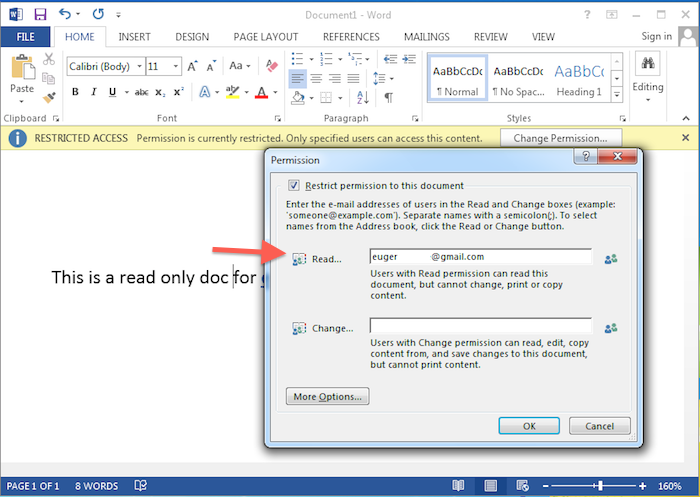
Task: Expand the Numbering list dropdown
Action: pyautogui.click(x=340, y=59)
